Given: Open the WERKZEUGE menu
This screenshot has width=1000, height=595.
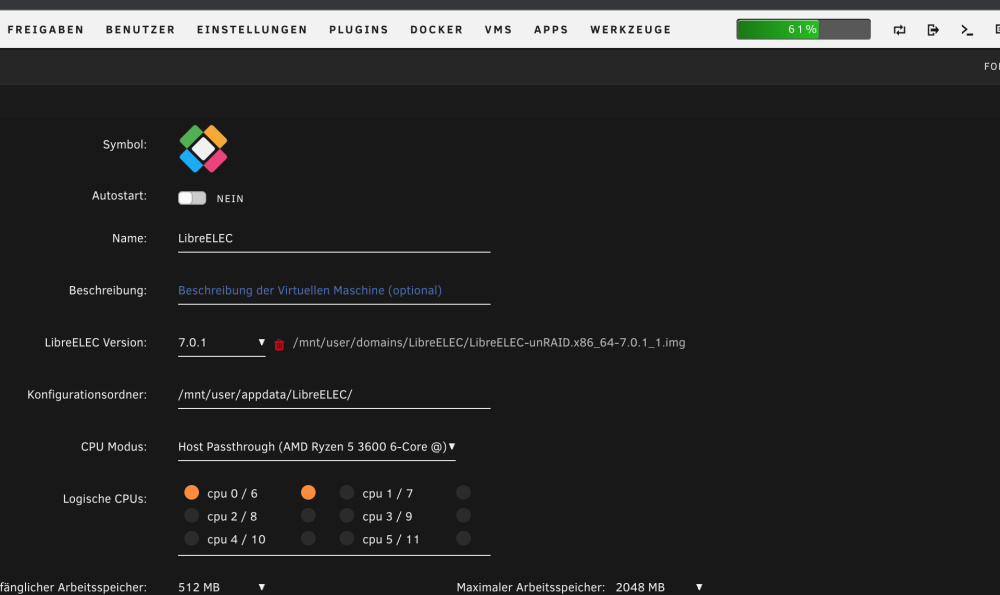Looking at the screenshot, I should (630, 30).
